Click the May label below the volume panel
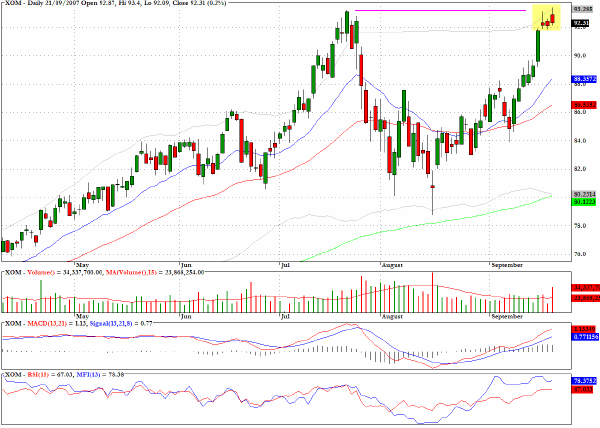This screenshot has width=600, height=428. (x=82, y=316)
